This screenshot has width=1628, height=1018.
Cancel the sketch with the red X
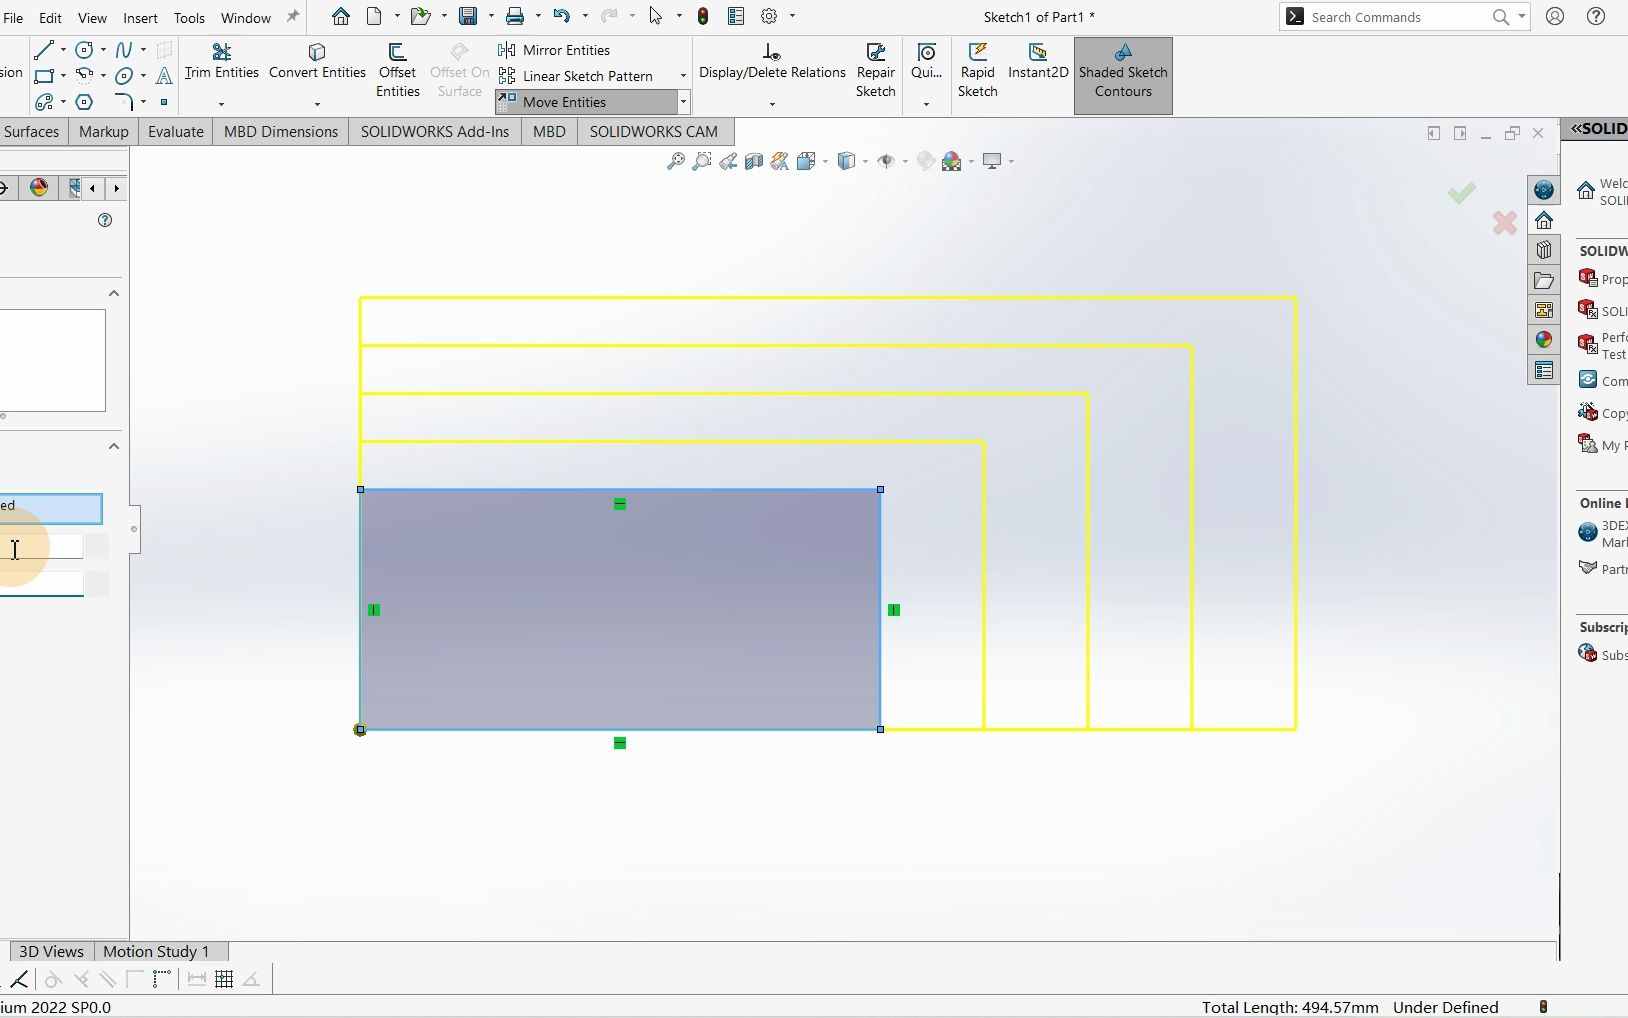pyautogui.click(x=1504, y=223)
